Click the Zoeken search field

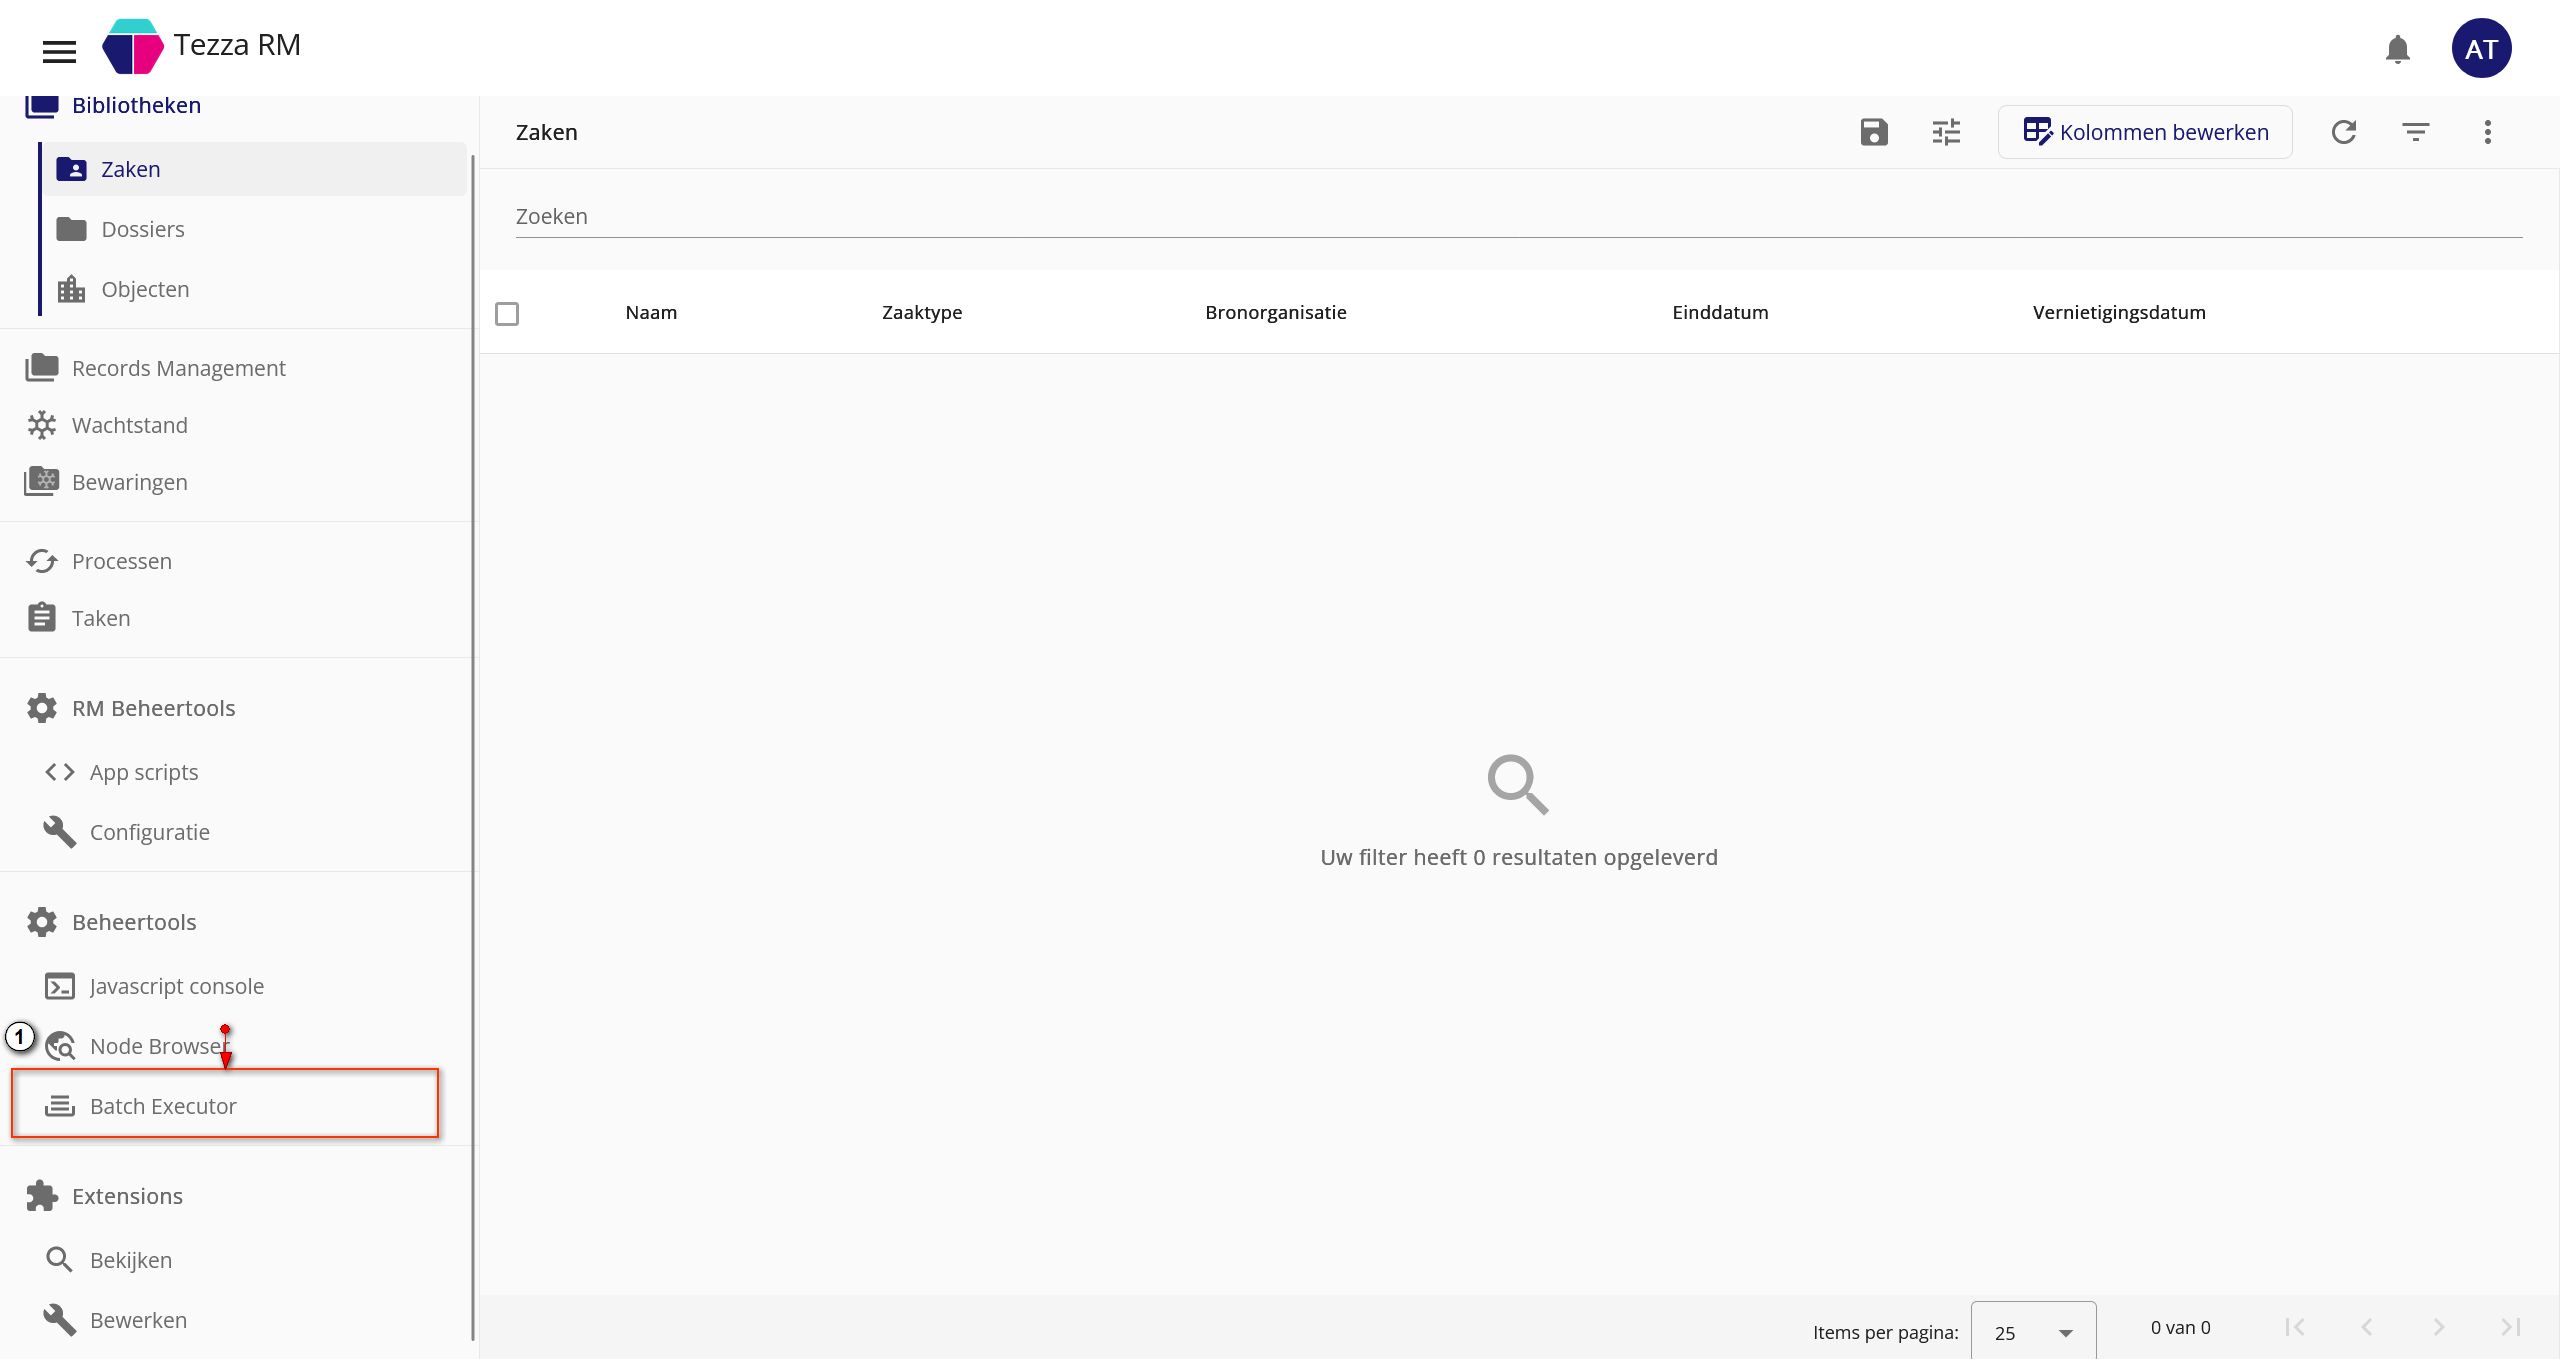[x=1518, y=216]
